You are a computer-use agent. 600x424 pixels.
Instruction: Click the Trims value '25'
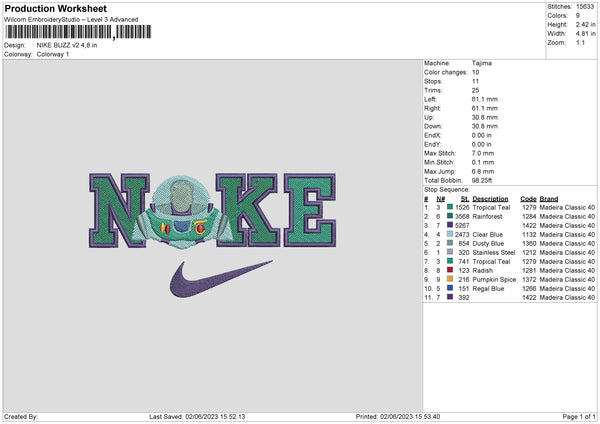pyautogui.click(x=476, y=90)
